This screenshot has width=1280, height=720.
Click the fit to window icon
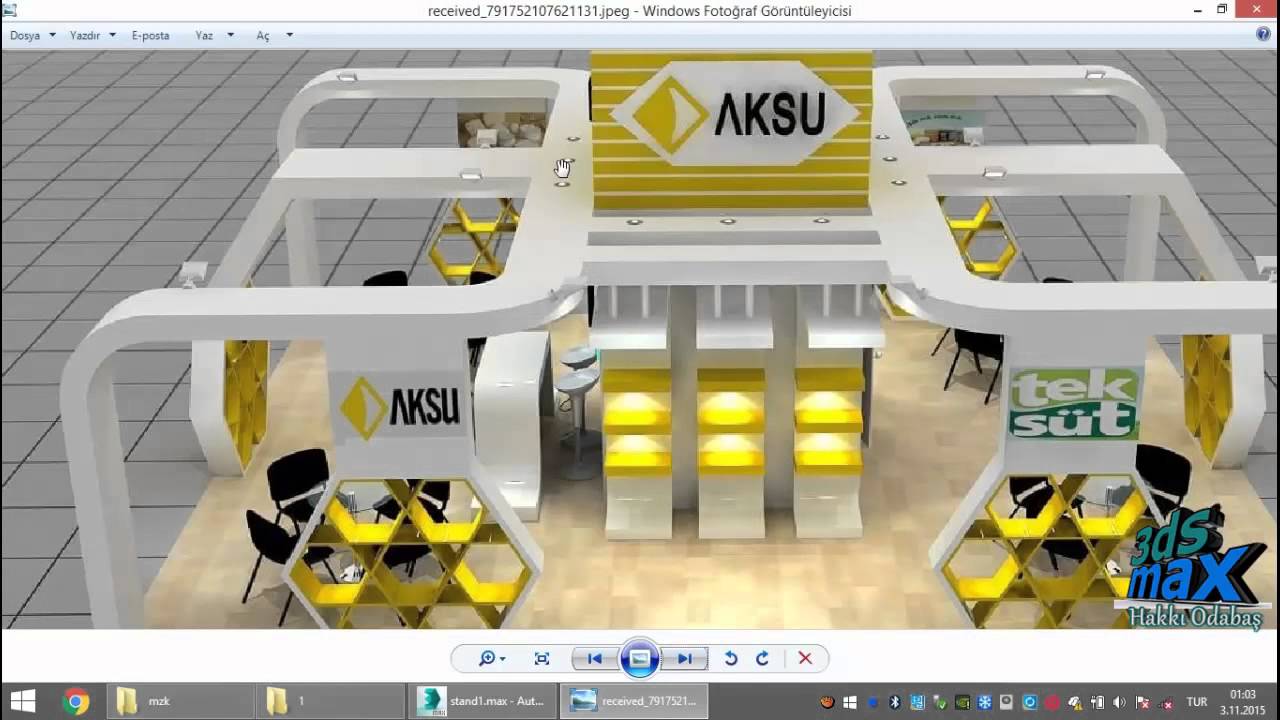point(542,658)
